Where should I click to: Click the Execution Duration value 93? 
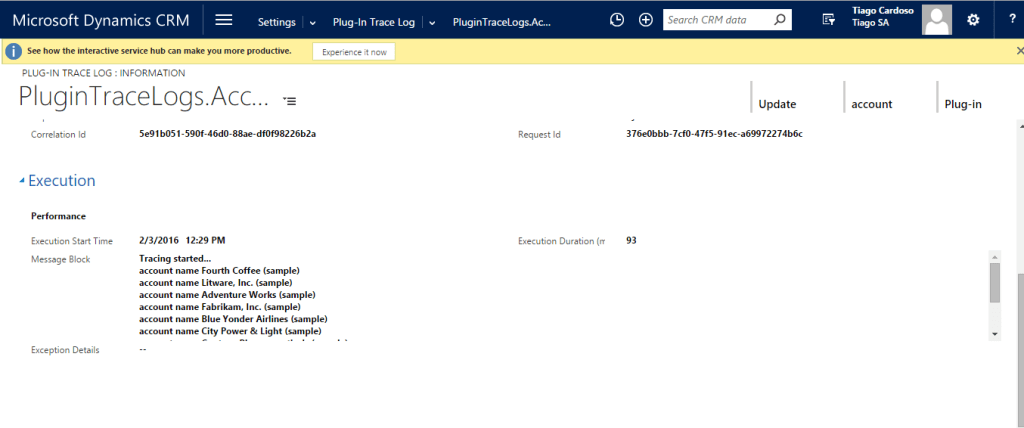631,240
